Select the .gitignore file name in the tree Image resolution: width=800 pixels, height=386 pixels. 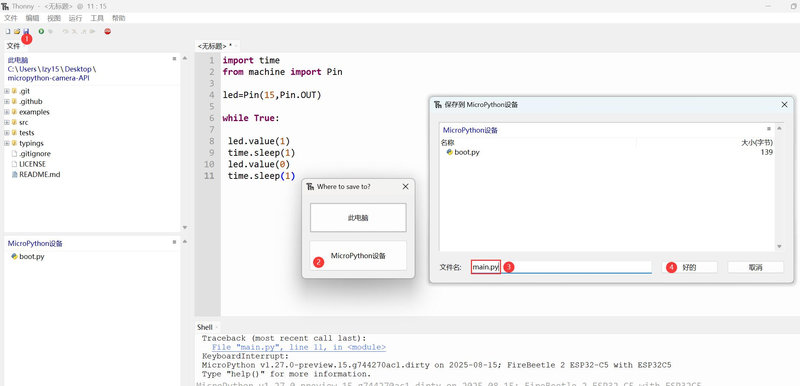pyautogui.click(x=35, y=153)
